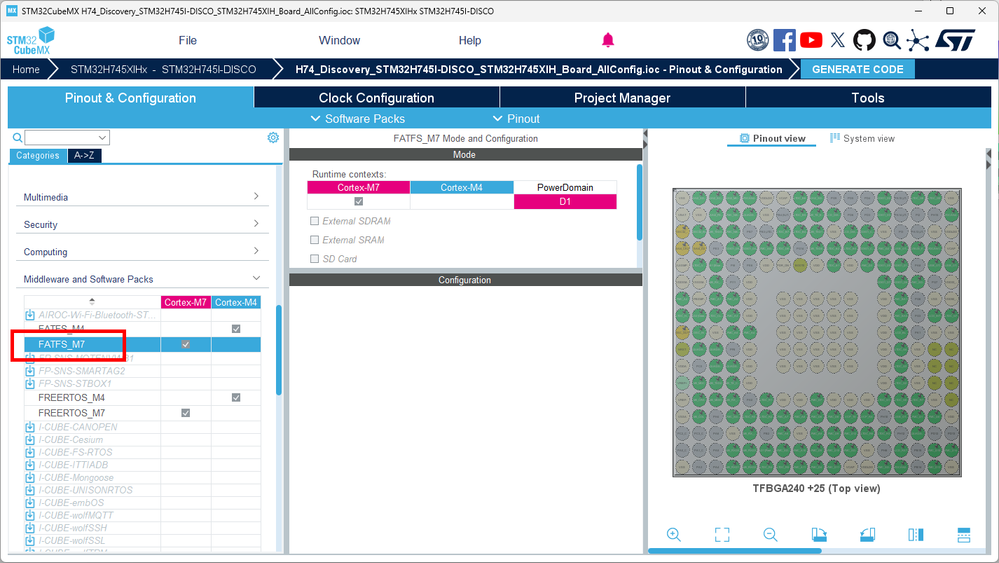Enable External SRAM checkbox
The image size is (999, 563).
click(x=314, y=240)
